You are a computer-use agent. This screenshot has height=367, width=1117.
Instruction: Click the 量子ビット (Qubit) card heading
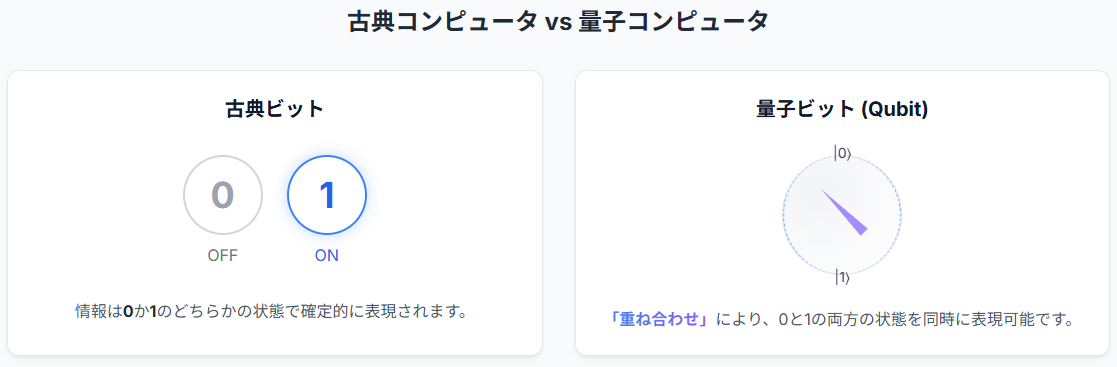click(x=842, y=109)
